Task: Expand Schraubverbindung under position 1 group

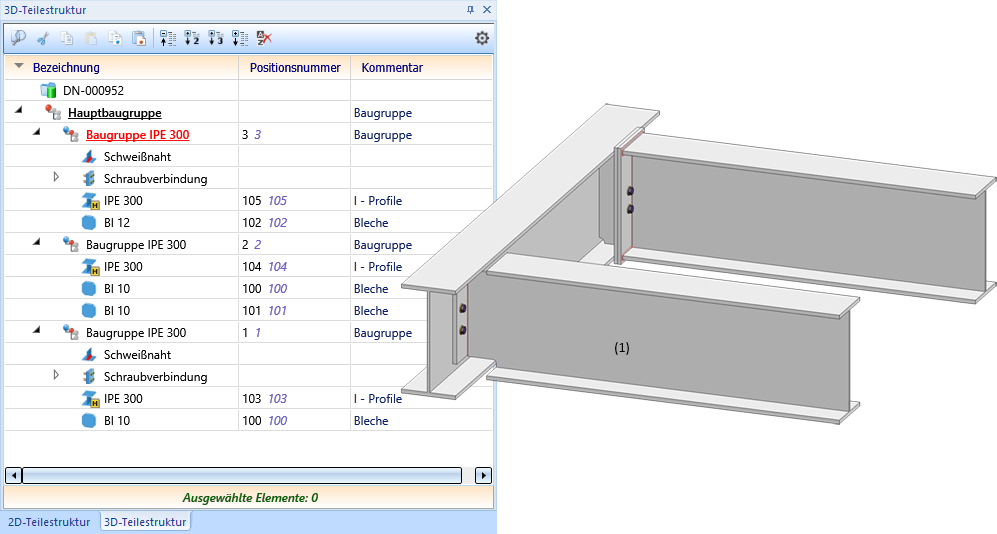Action: tap(56, 375)
